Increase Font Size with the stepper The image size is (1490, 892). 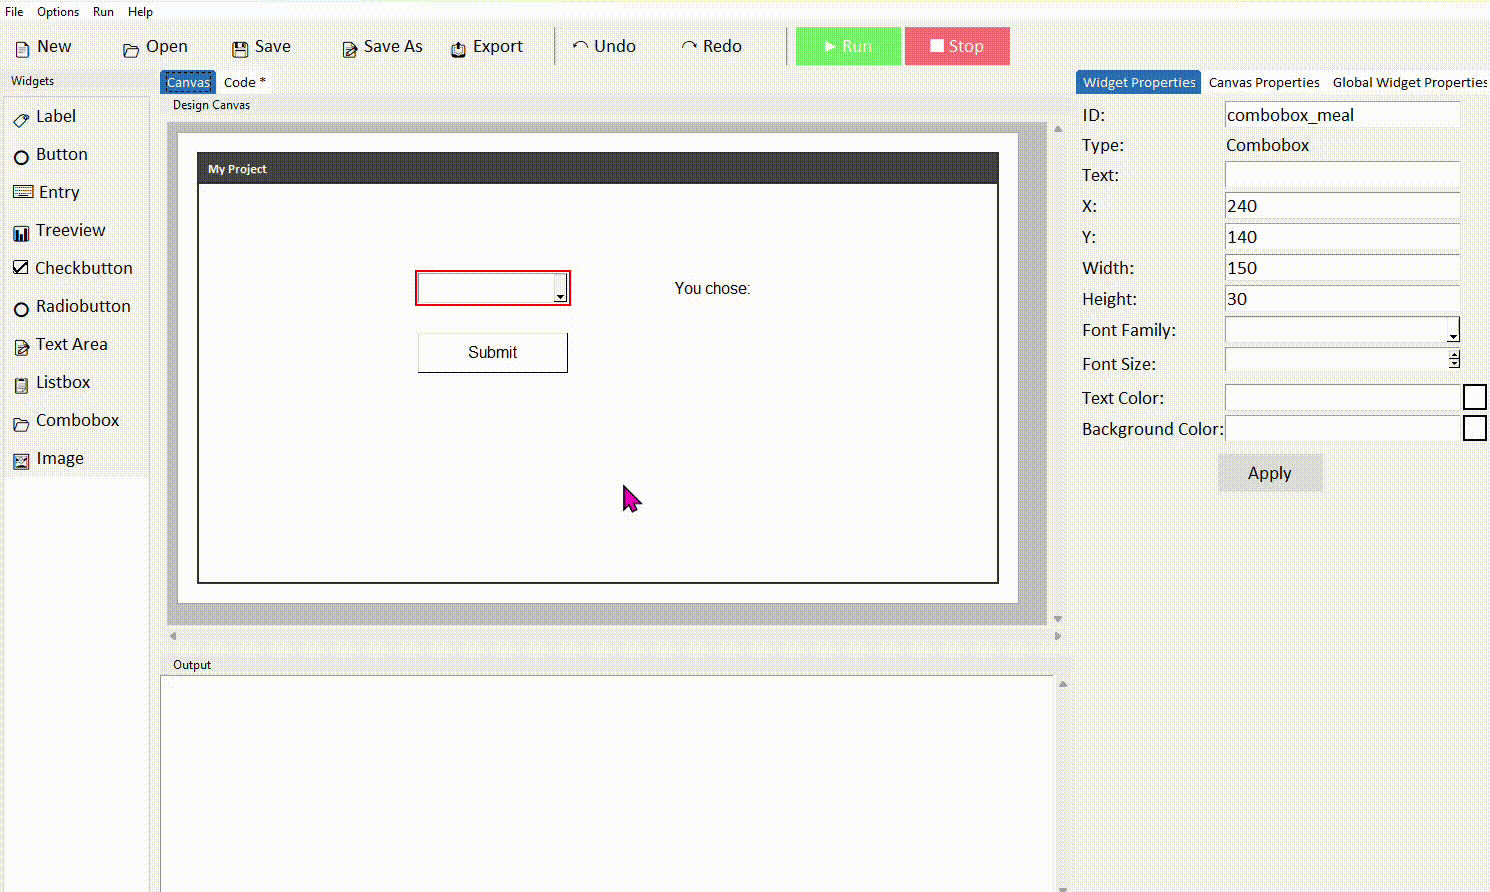coord(1454,355)
